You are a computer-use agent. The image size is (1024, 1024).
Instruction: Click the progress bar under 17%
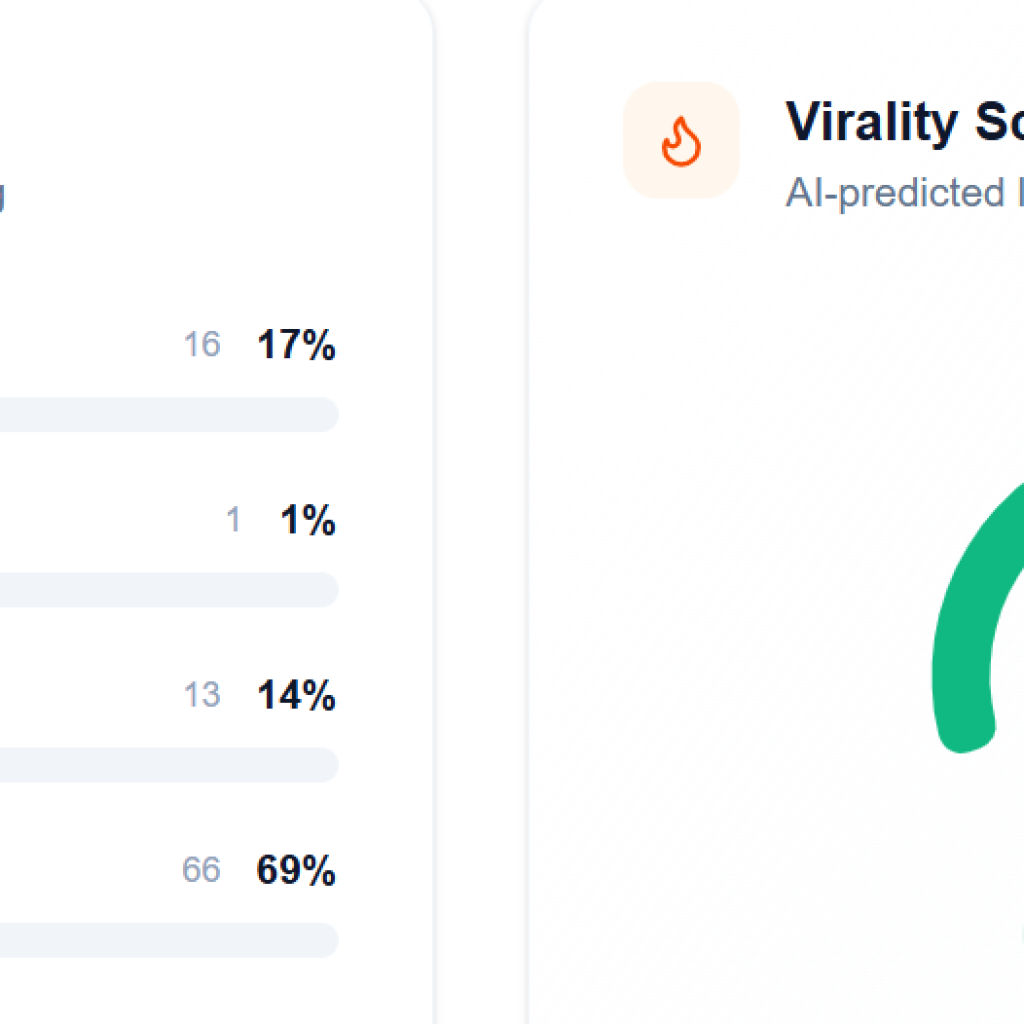tap(169, 414)
